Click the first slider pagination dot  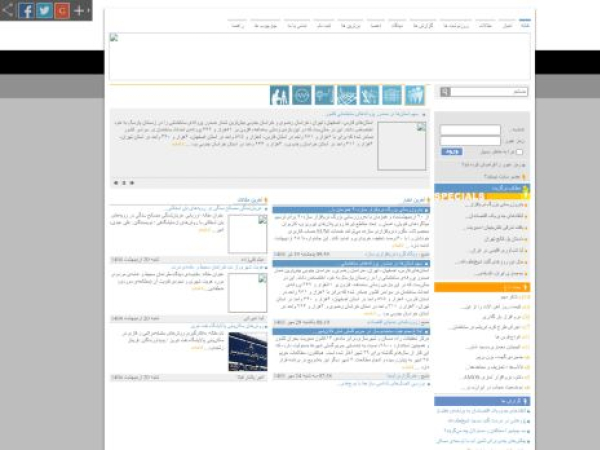point(116,183)
